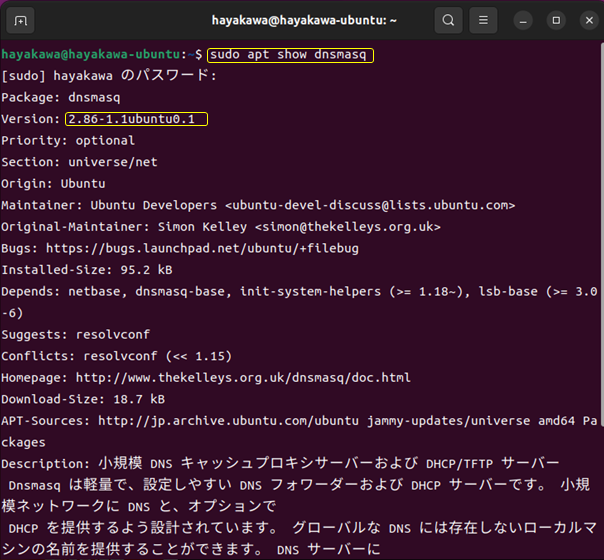Click the search magnifier icon
The width and height of the screenshot is (604, 560).
point(449,20)
